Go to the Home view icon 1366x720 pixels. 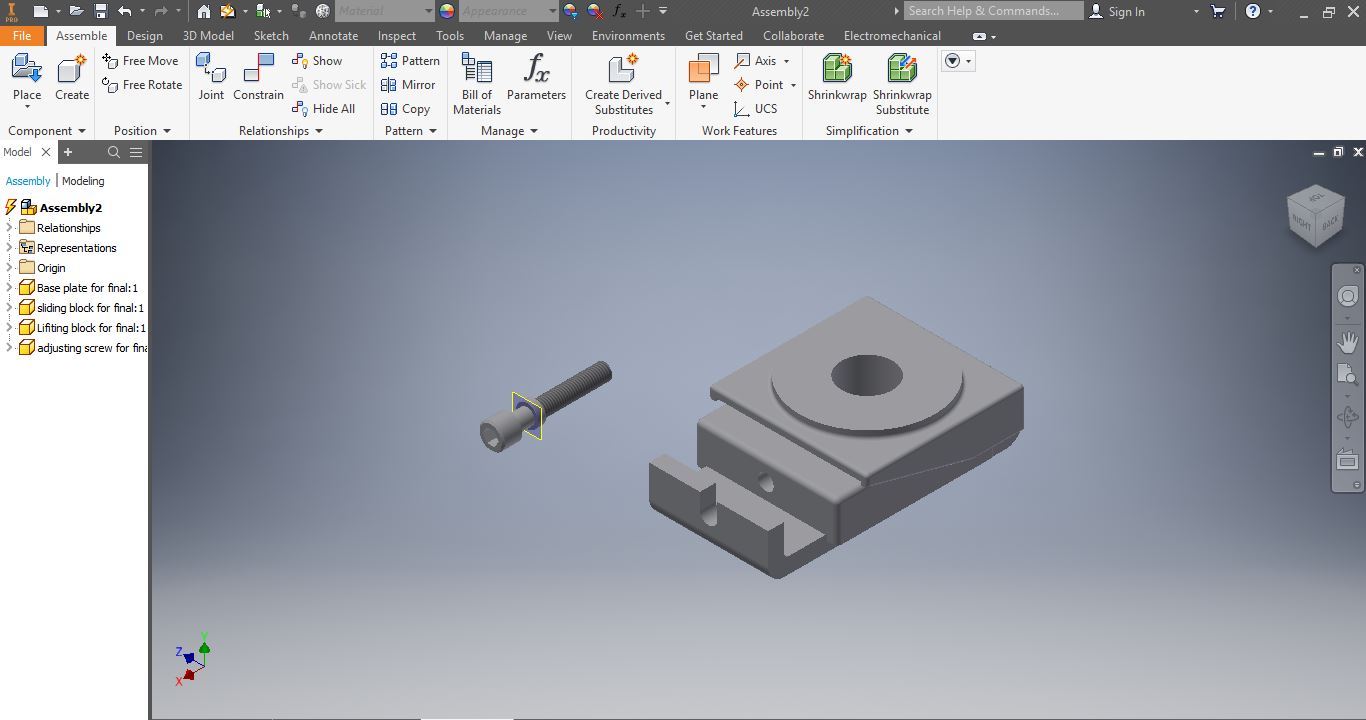tap(204, 11)
